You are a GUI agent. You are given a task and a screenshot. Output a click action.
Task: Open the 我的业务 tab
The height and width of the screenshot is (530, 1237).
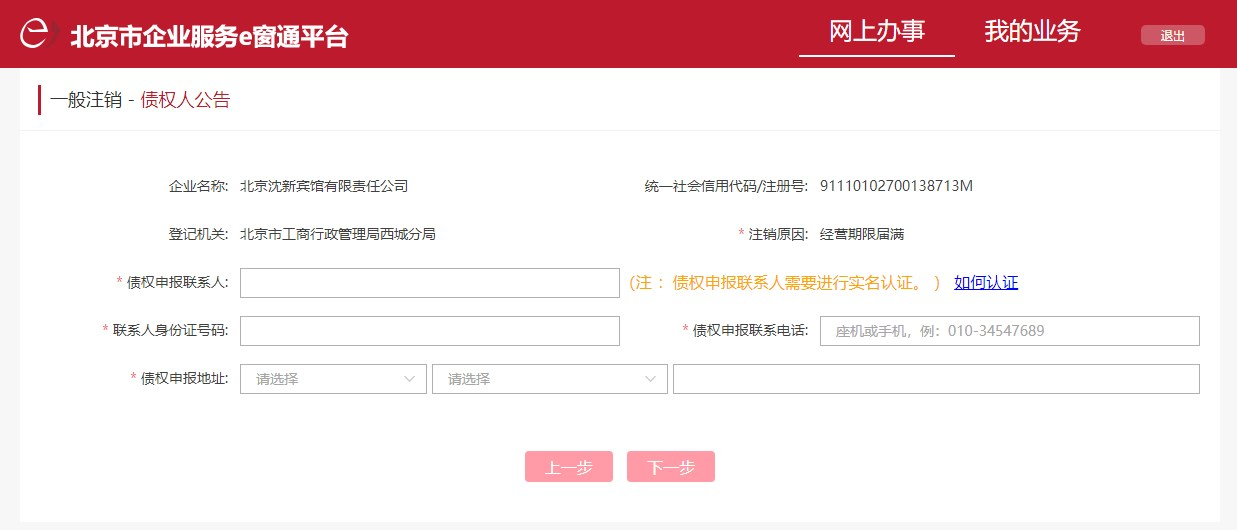1032,32
